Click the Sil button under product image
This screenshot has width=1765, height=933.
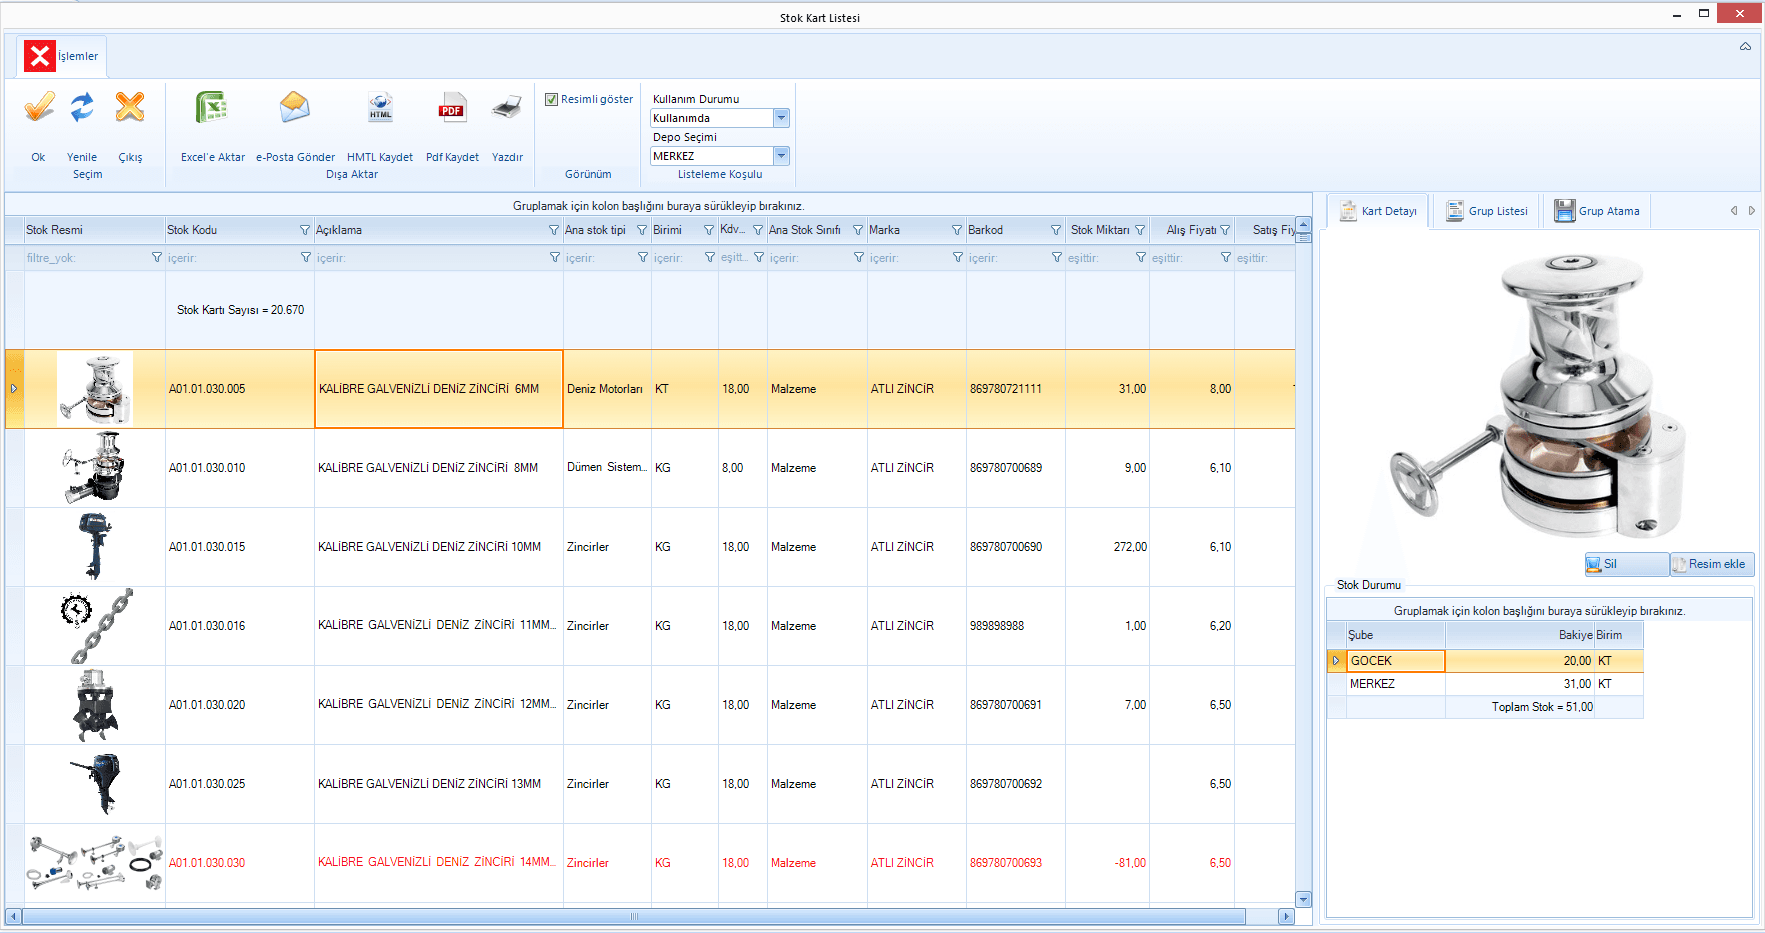[1626, 564]
